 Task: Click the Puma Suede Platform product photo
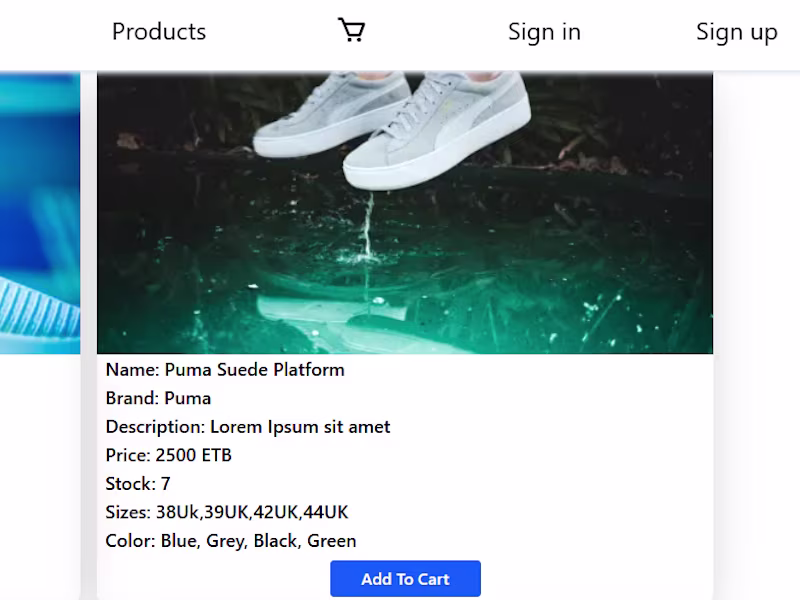coord(404,213)
